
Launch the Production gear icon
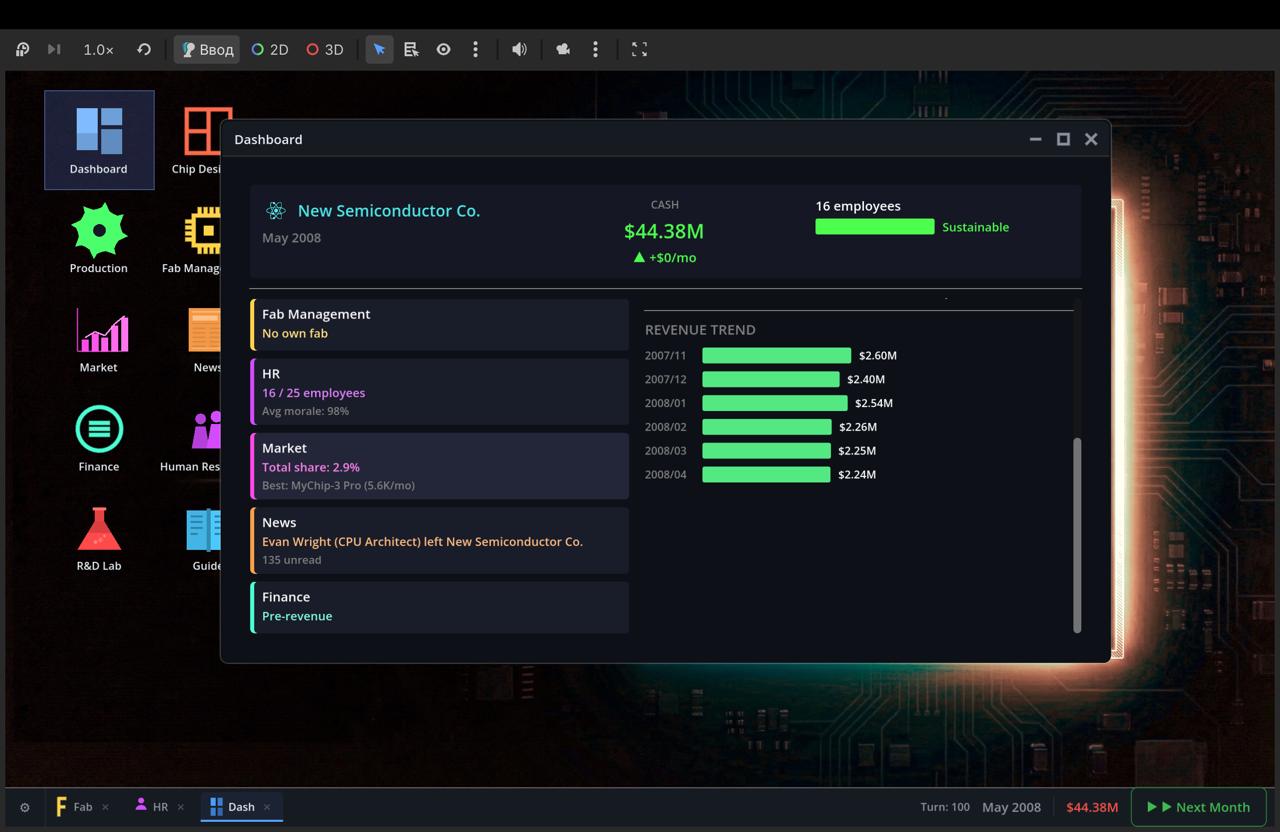pyautogui.click(x=99, y=239)
